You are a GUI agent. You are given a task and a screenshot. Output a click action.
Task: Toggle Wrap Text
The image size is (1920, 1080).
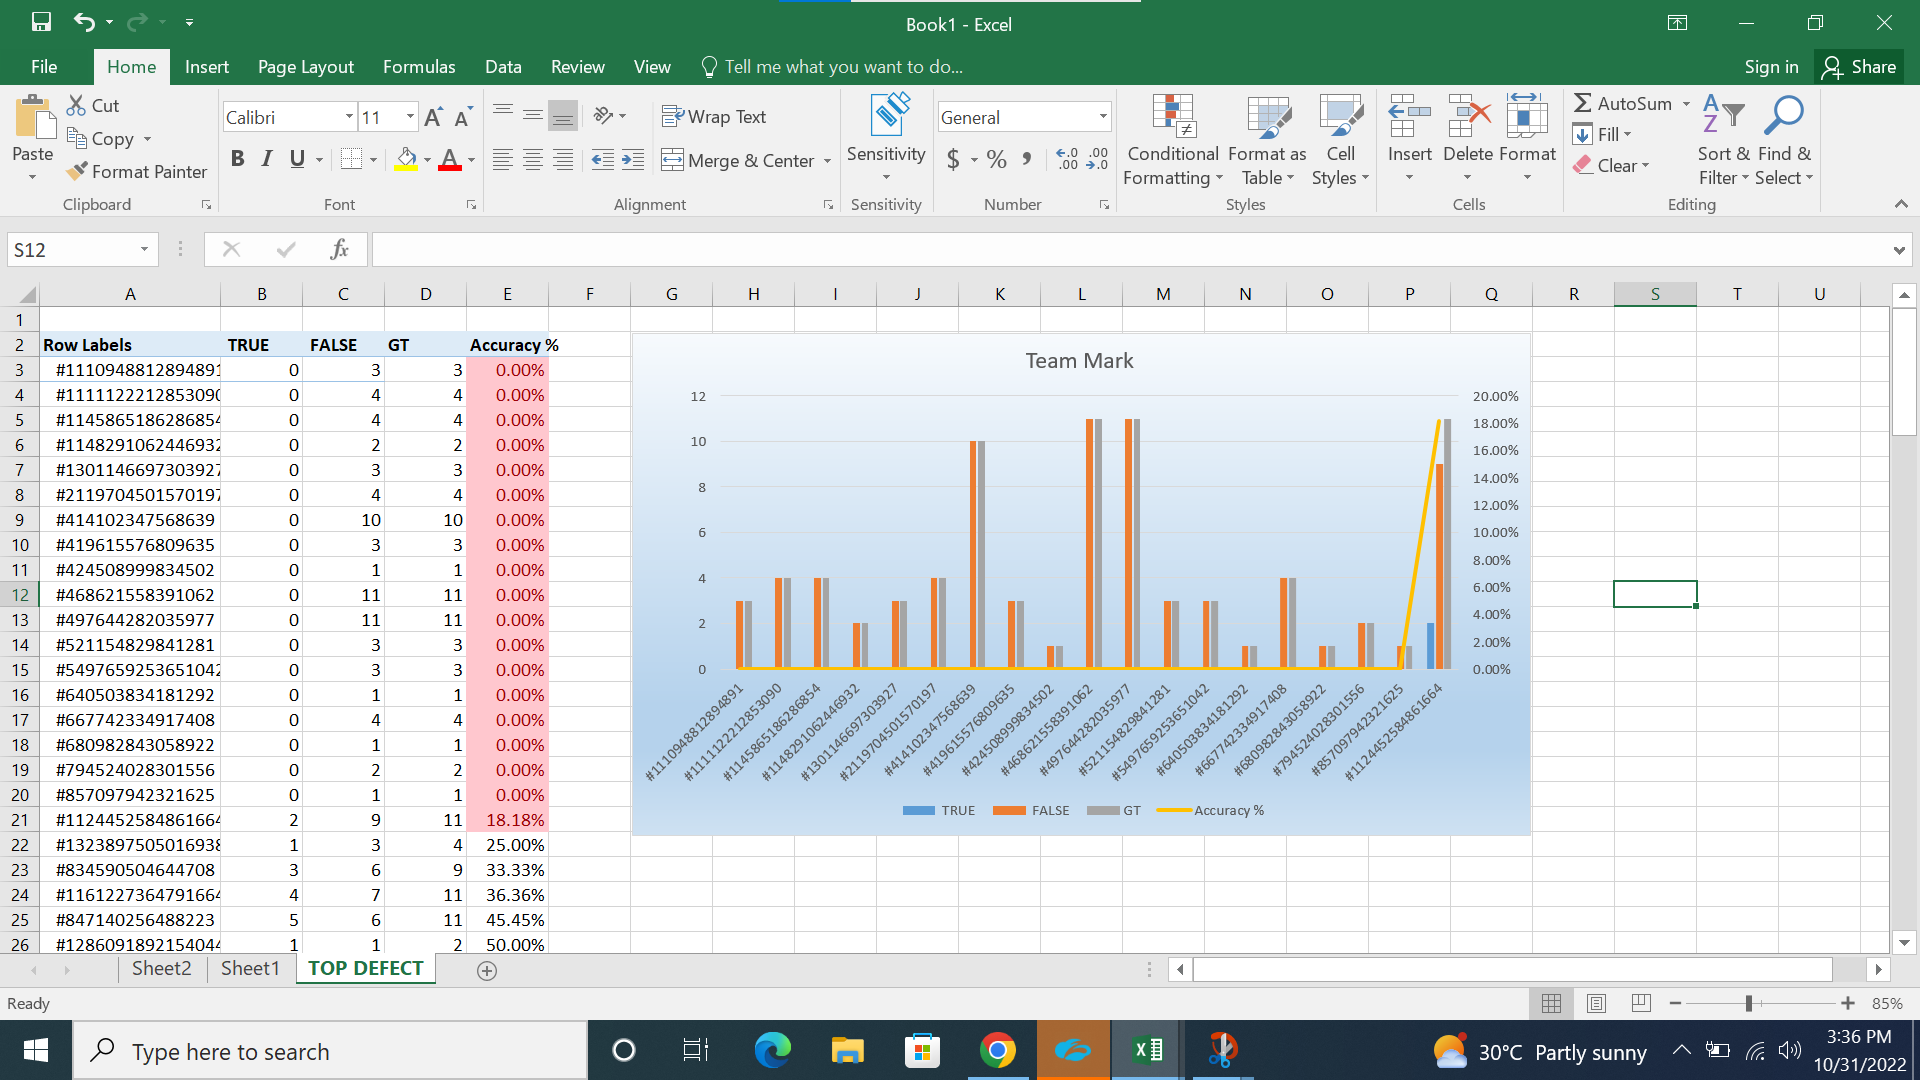714,117
